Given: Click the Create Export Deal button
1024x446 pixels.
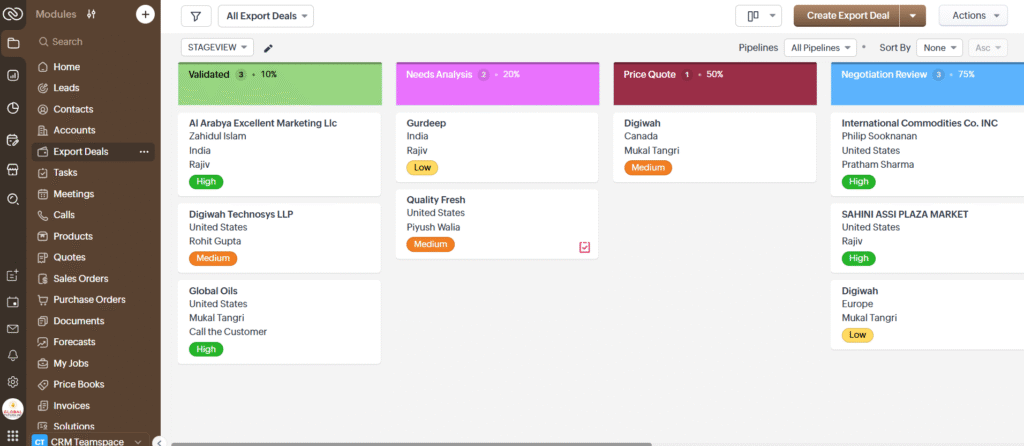Looking at the screenshot, I should tap(846, 16).
